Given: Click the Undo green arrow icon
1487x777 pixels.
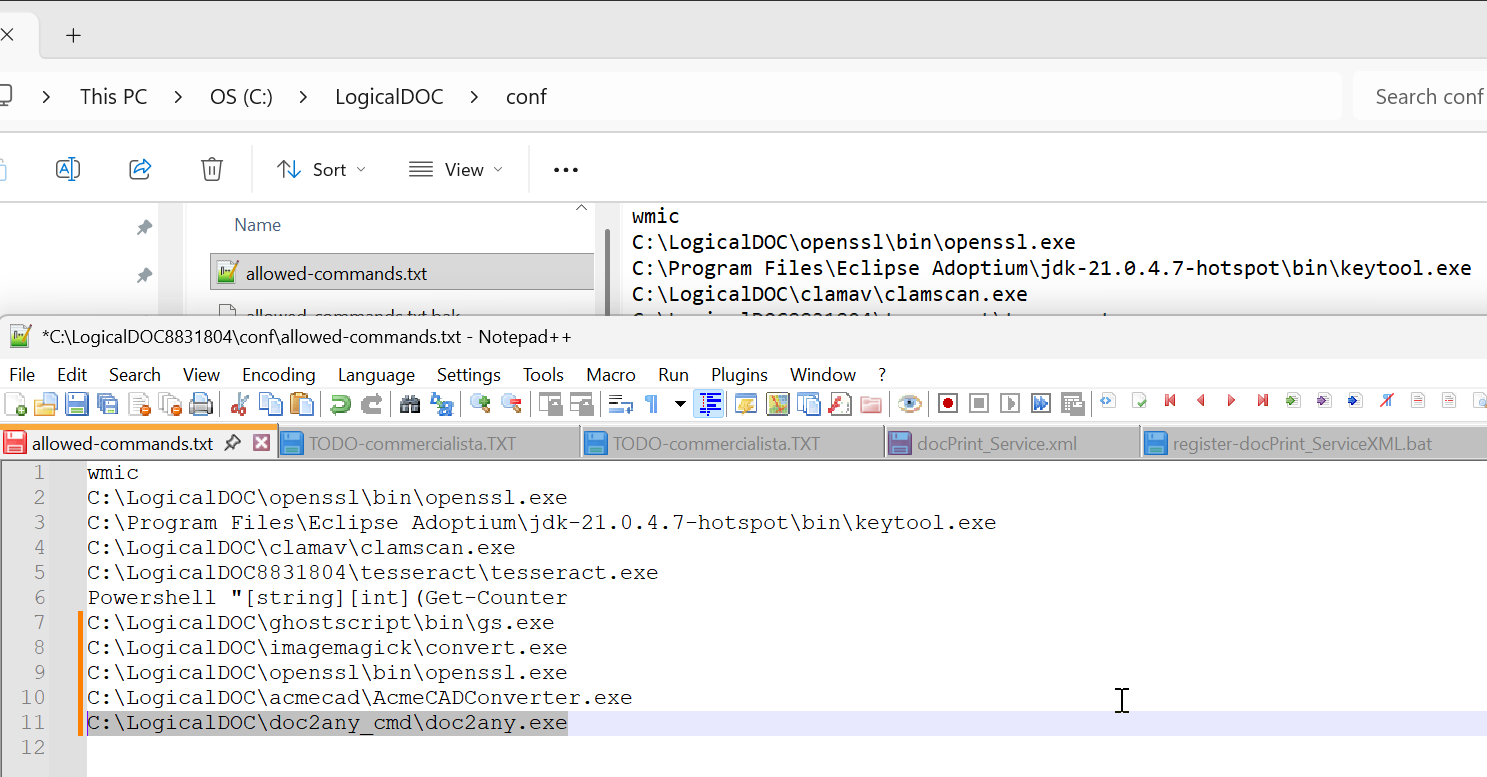Looking at the screenshot, I should [x=340, y=404].
